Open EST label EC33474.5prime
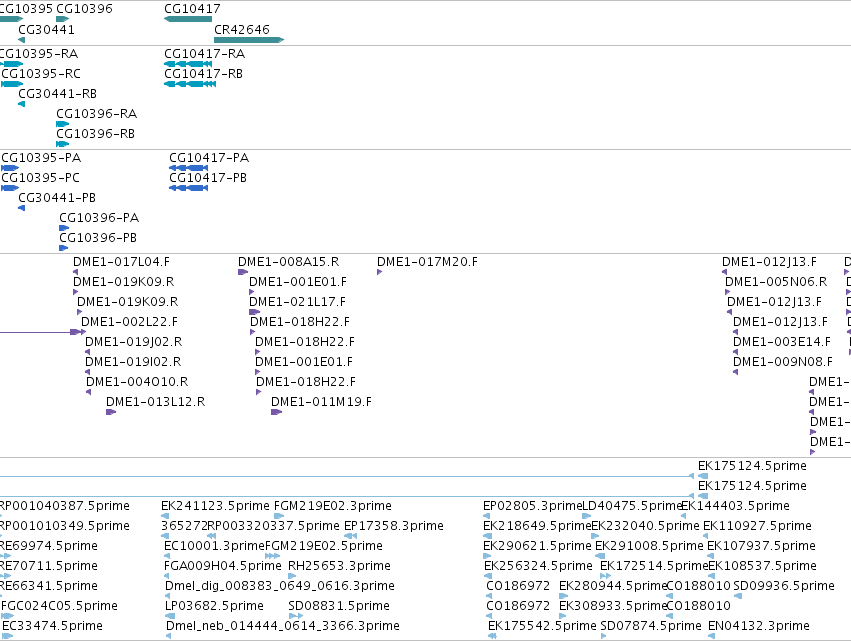851x641 pixels. pos(52,626)
